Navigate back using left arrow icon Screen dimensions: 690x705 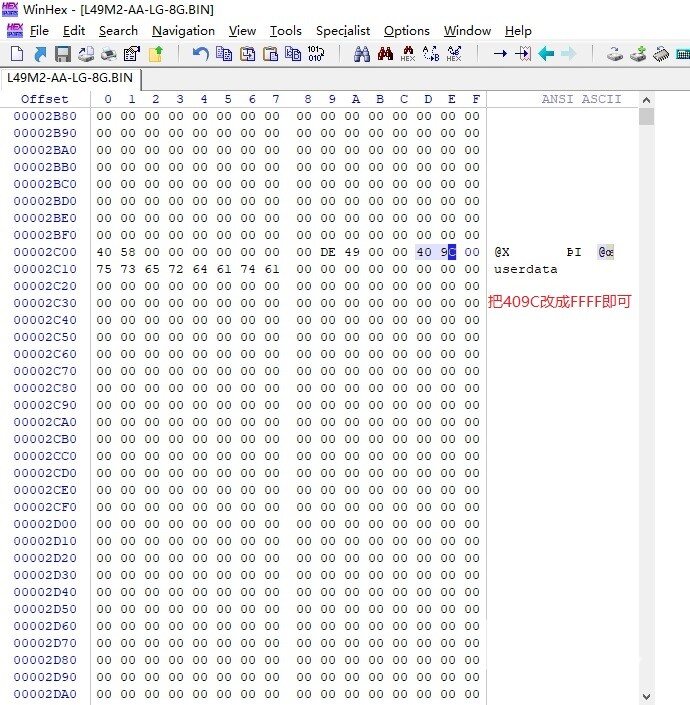point(546,54)
